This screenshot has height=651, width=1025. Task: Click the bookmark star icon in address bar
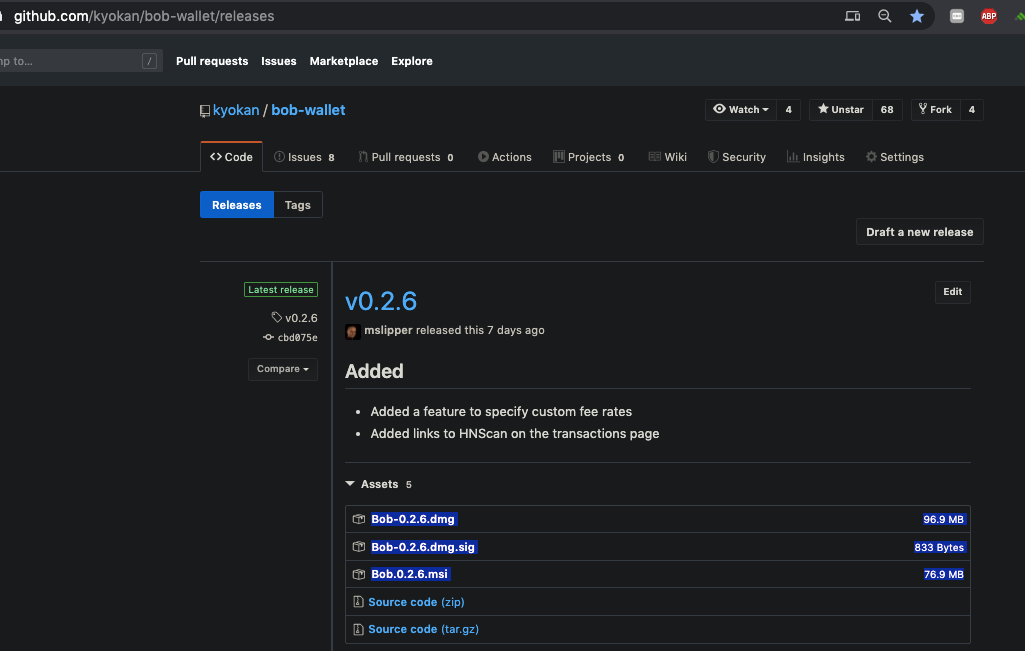click(916, 16)
